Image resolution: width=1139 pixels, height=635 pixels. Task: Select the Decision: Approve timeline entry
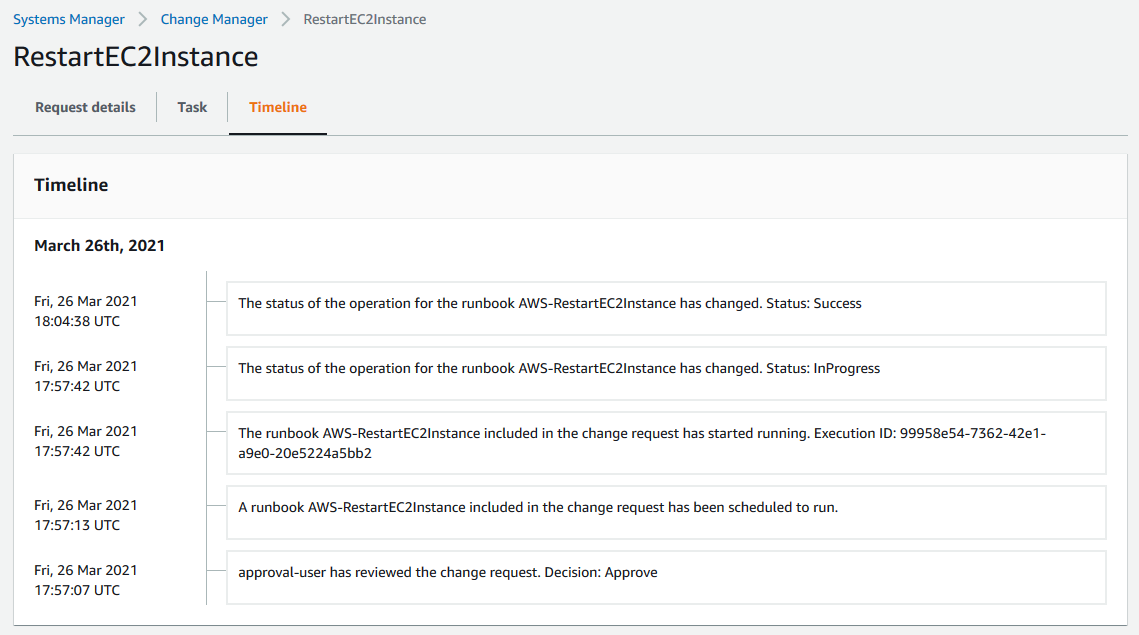pos(666,578)
